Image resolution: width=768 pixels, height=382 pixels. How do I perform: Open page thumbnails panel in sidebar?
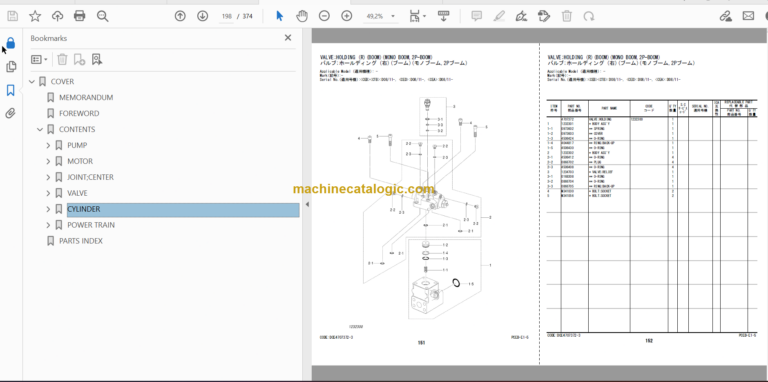click(10, 67)
